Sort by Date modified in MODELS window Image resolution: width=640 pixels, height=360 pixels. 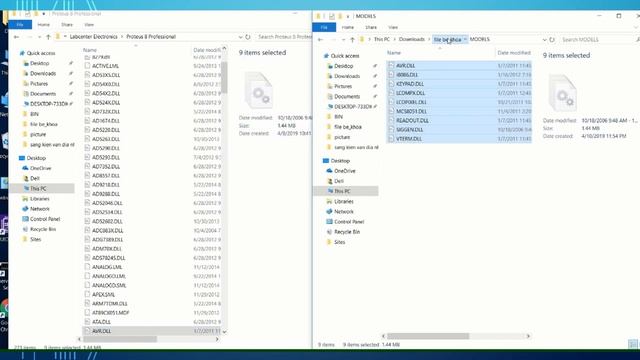(x=513, y=53)
